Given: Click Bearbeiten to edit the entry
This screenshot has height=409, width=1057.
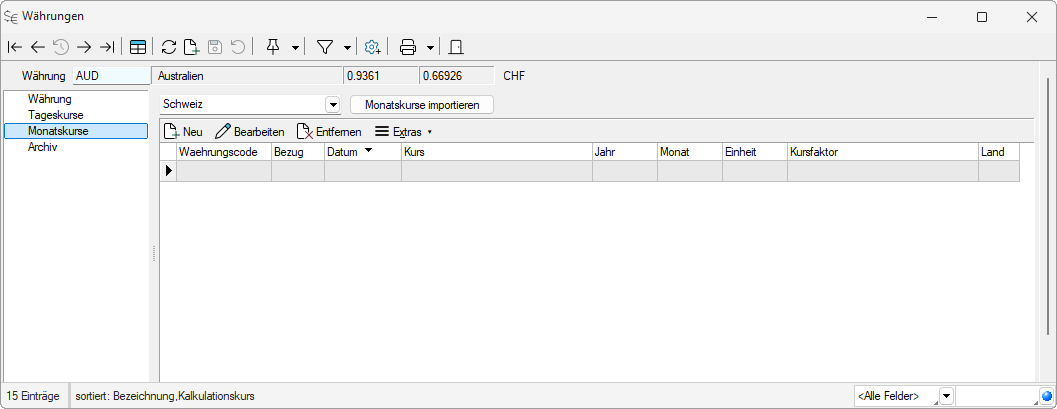Looking at the screenshot, I should pos(250,132).
